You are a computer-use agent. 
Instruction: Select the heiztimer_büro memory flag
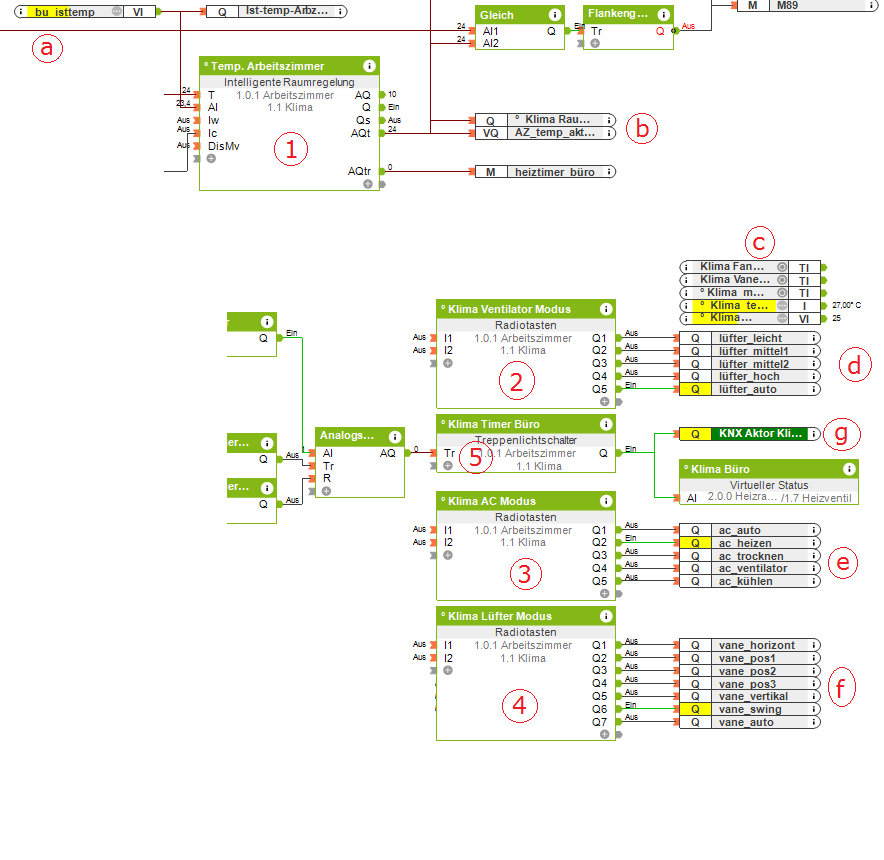click(545, 172)
